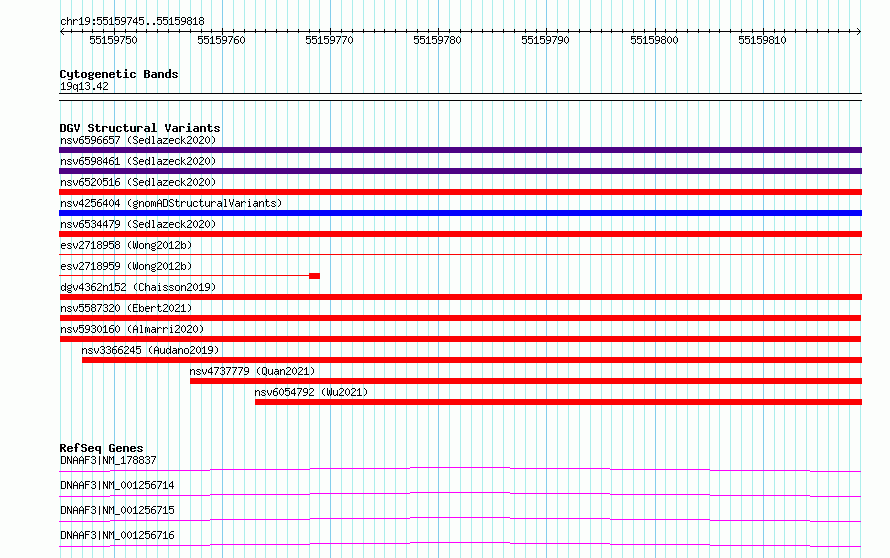Click the chr19:55159745..55159818 region label

pos(132,22)
